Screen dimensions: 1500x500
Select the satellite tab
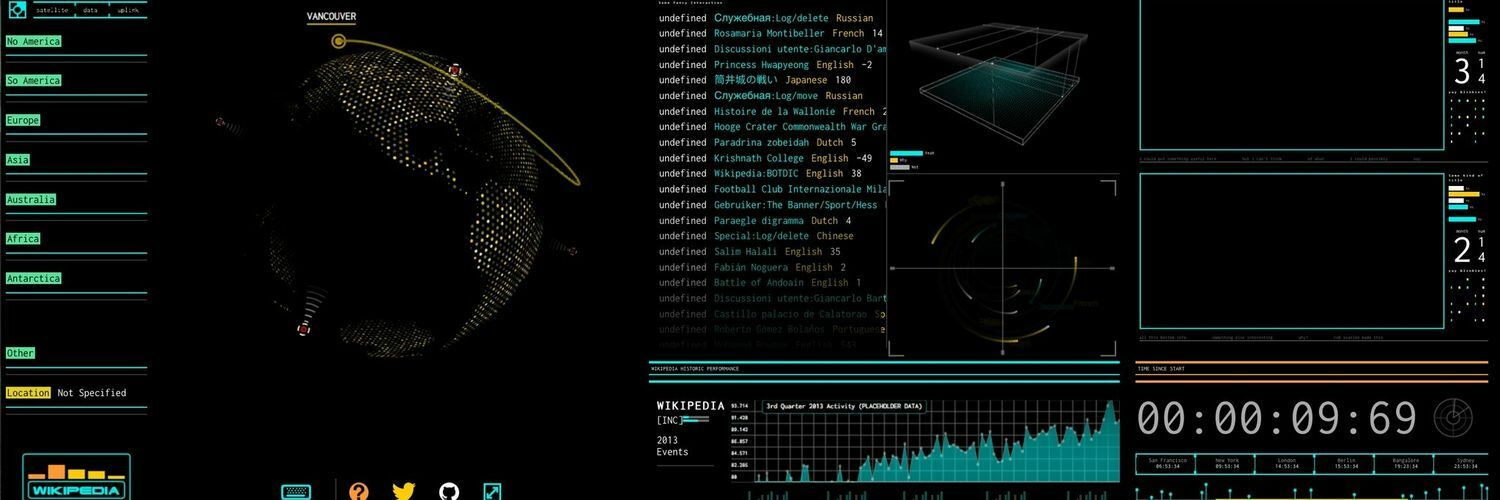(52, 10)
